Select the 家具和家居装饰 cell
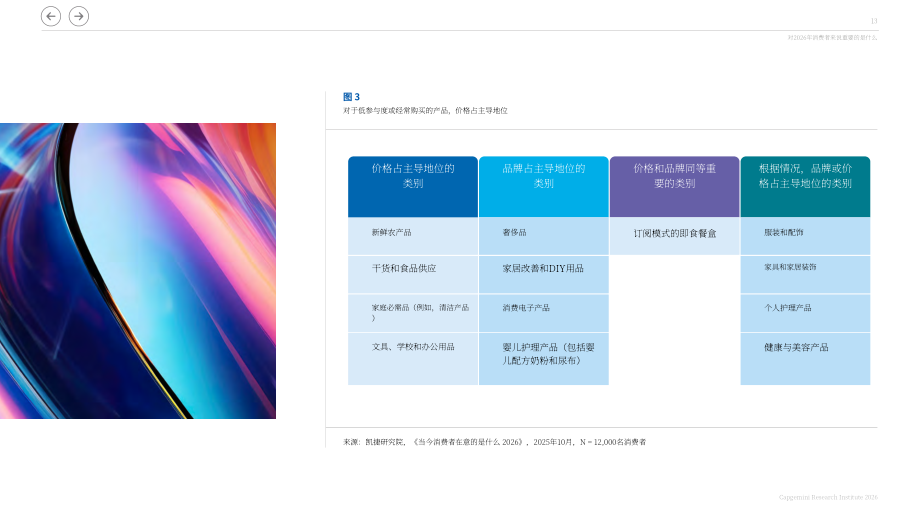The width and height of the screenshot is (920, 518). [805, 275]
